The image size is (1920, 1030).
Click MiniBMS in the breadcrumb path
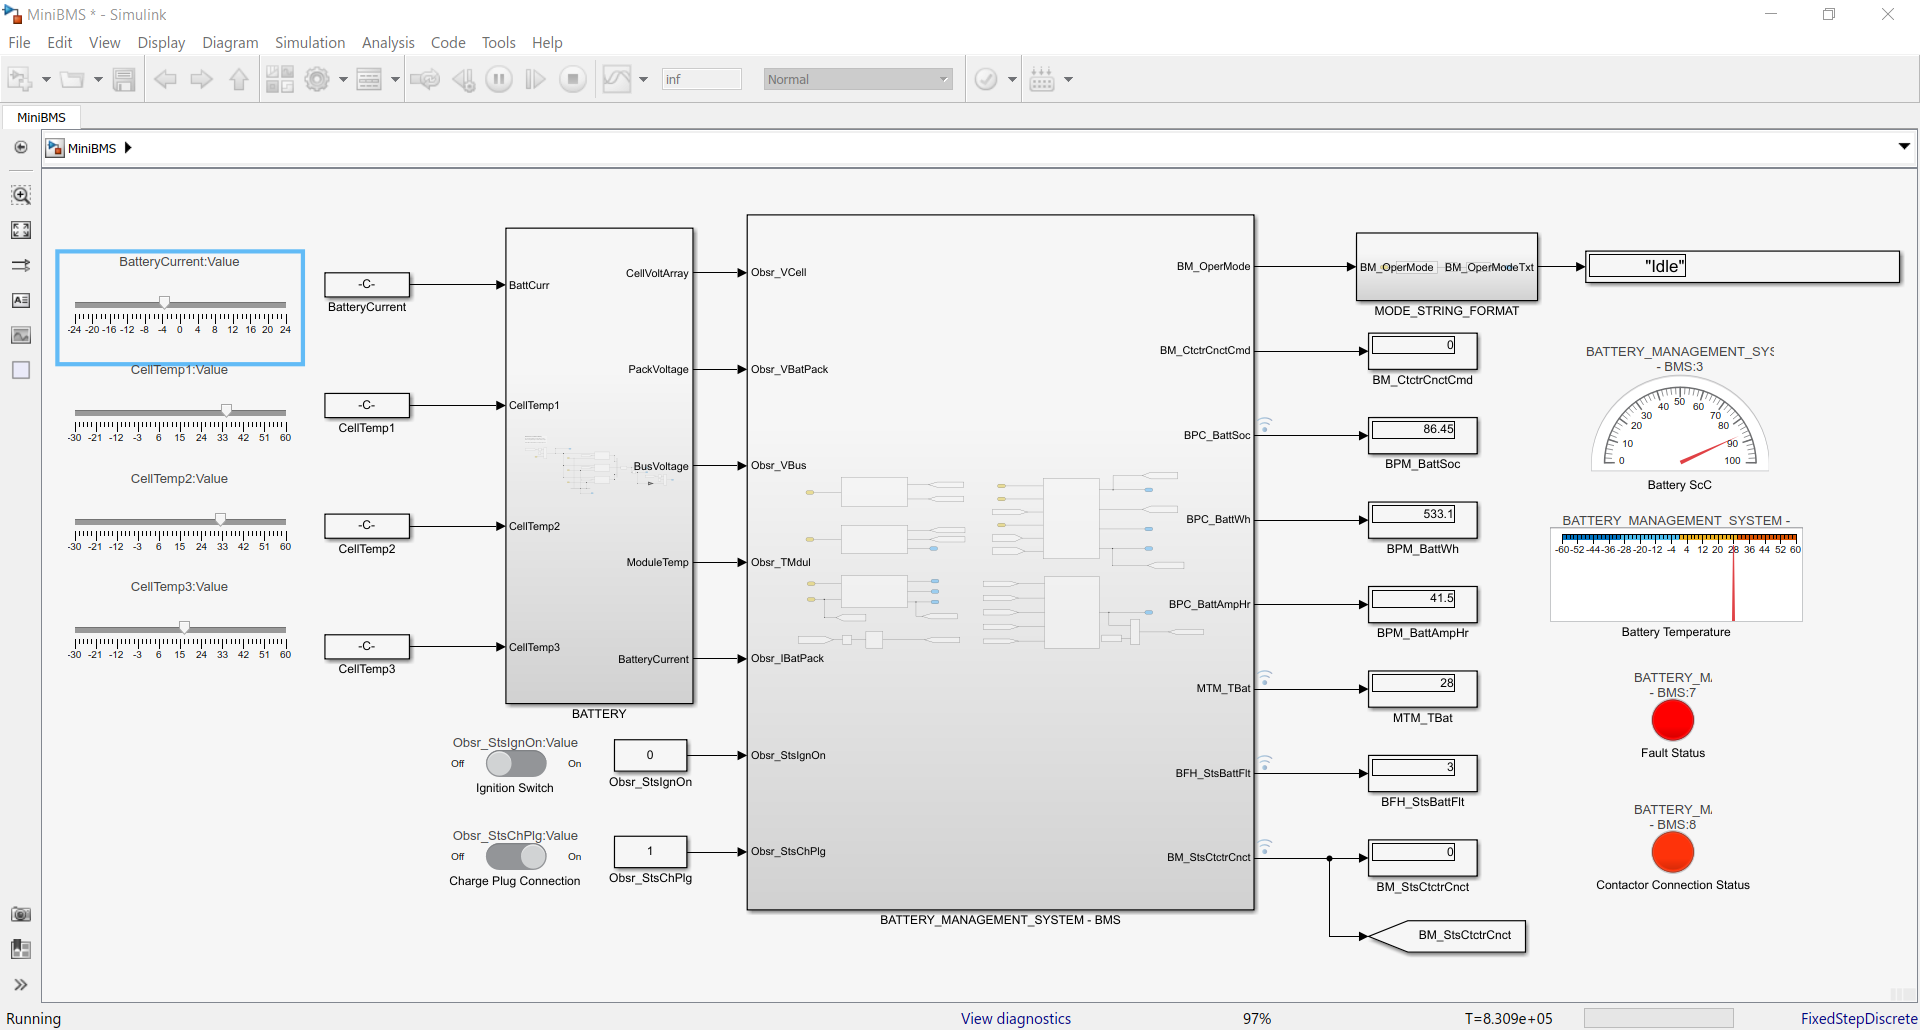(92, 148)
